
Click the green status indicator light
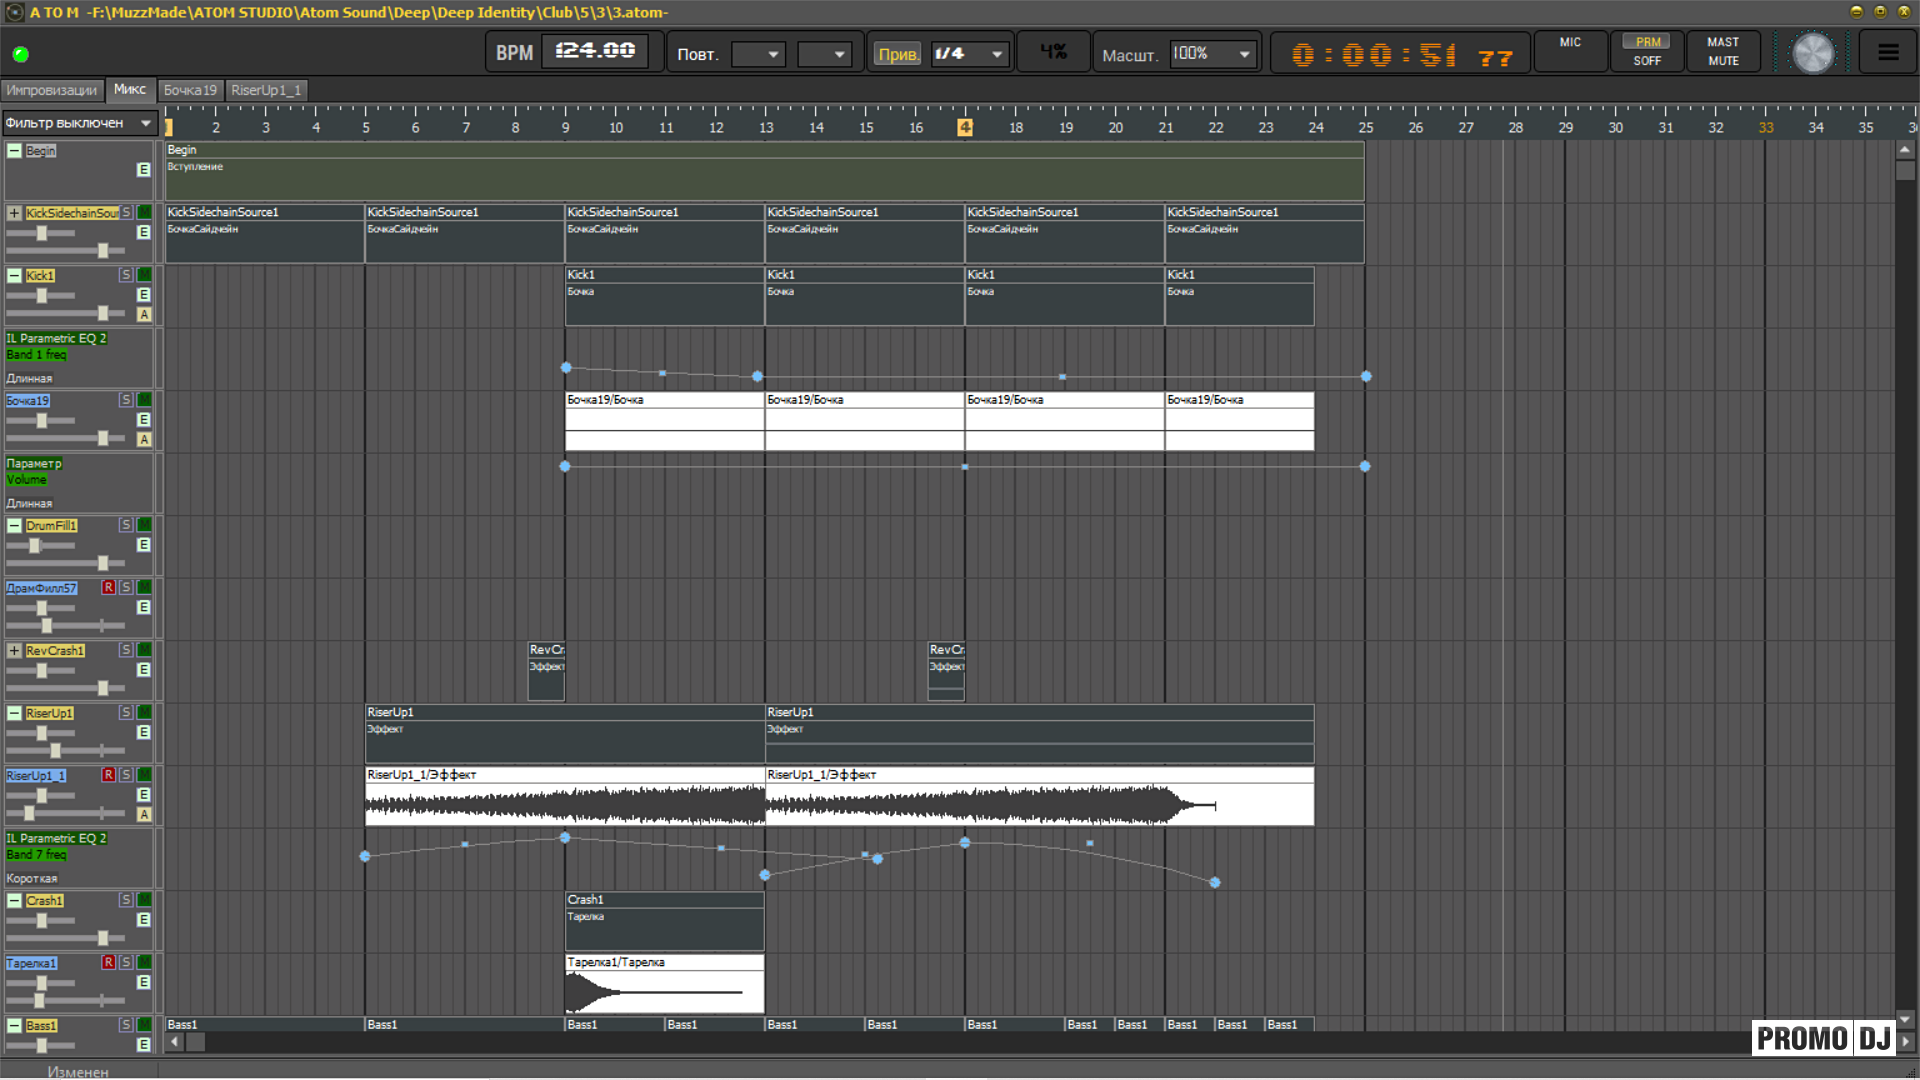(20, 54)
